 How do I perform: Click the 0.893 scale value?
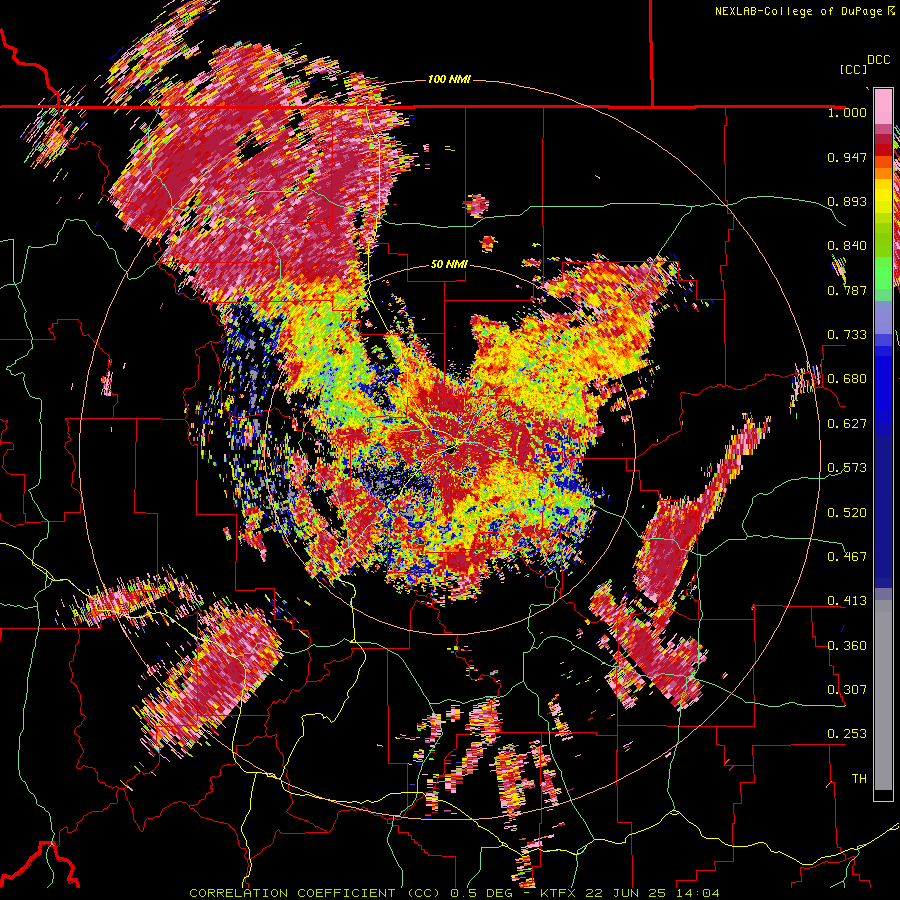pyautogui.click(x=847, y=201)
